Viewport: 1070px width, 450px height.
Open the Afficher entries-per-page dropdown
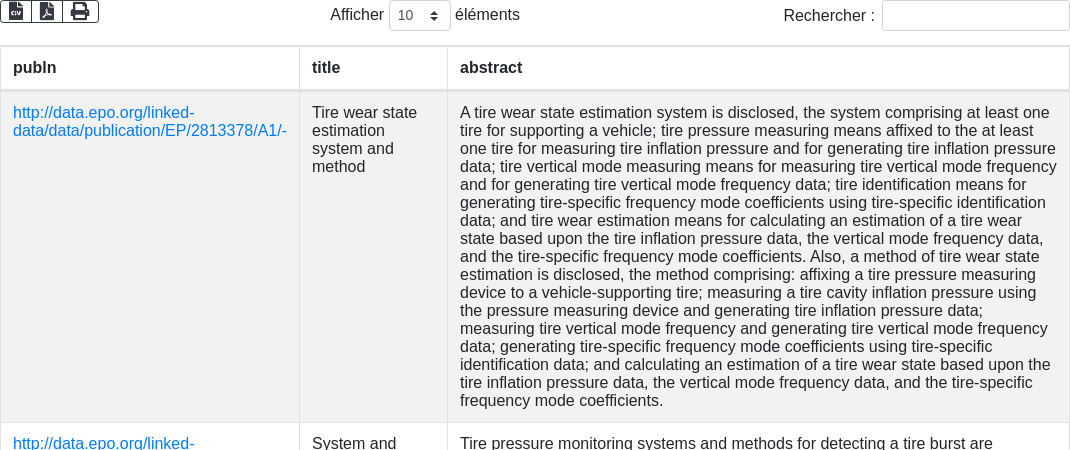point(419,16)
